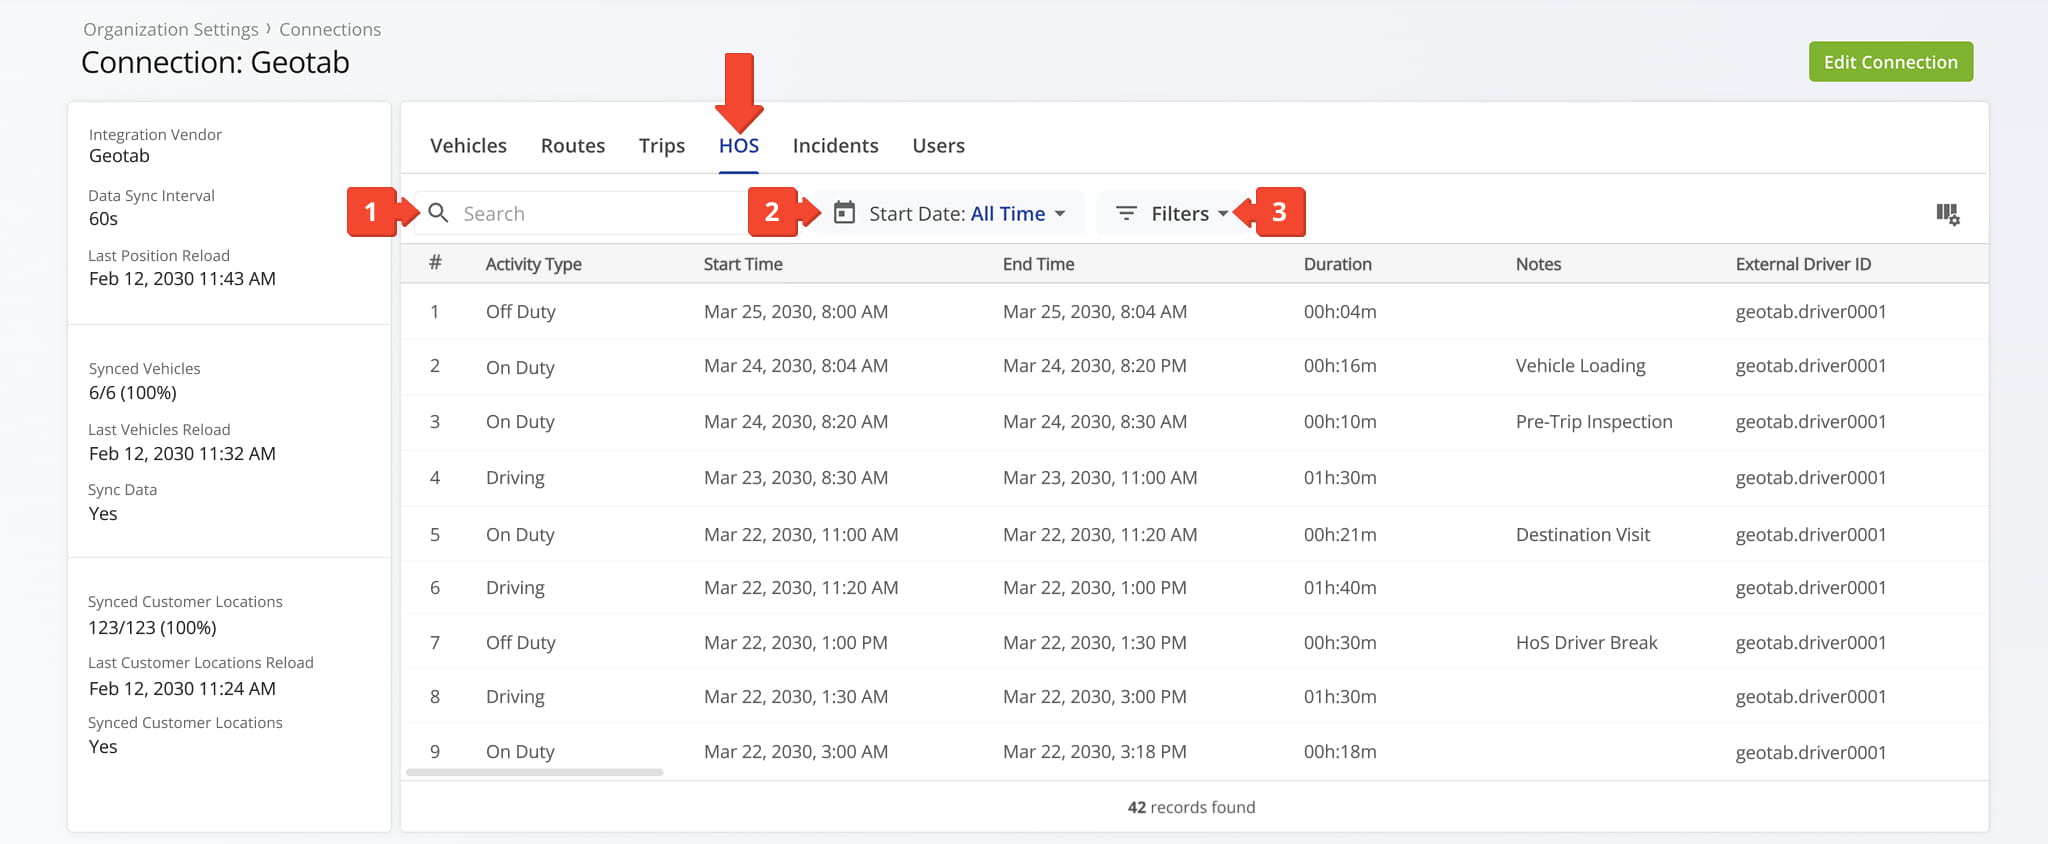Sort by the Activity Type column header

pos(534,264)
